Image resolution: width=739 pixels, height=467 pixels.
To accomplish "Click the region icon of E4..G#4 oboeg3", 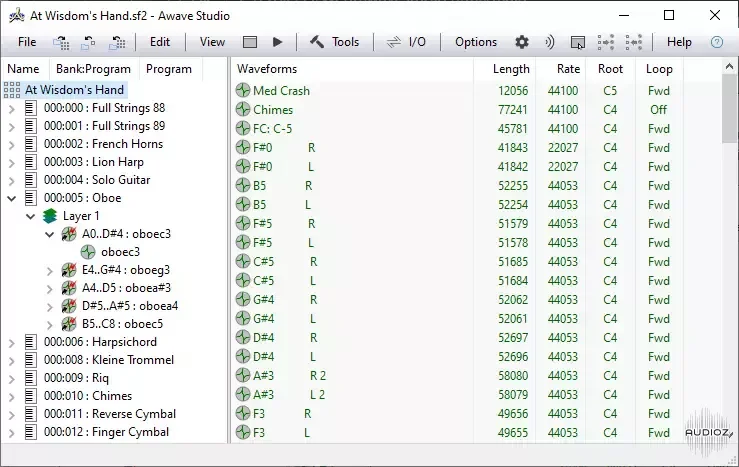I will click(69, 270).
